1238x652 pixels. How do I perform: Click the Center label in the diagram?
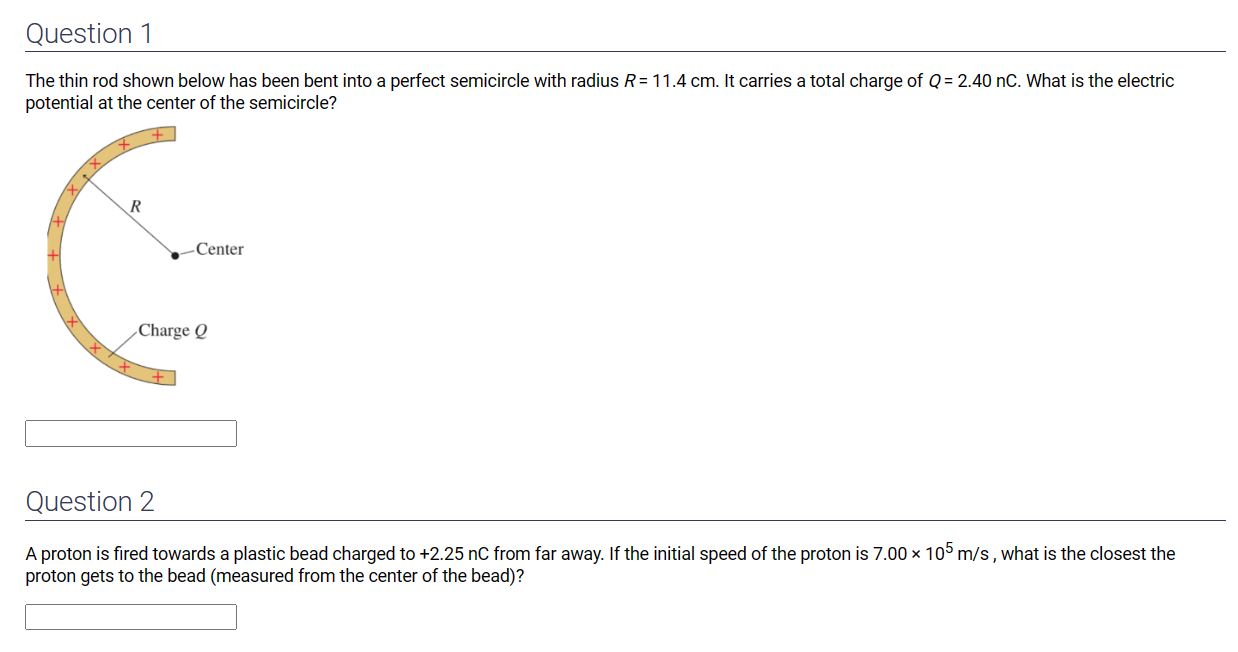tap(218, 249)
